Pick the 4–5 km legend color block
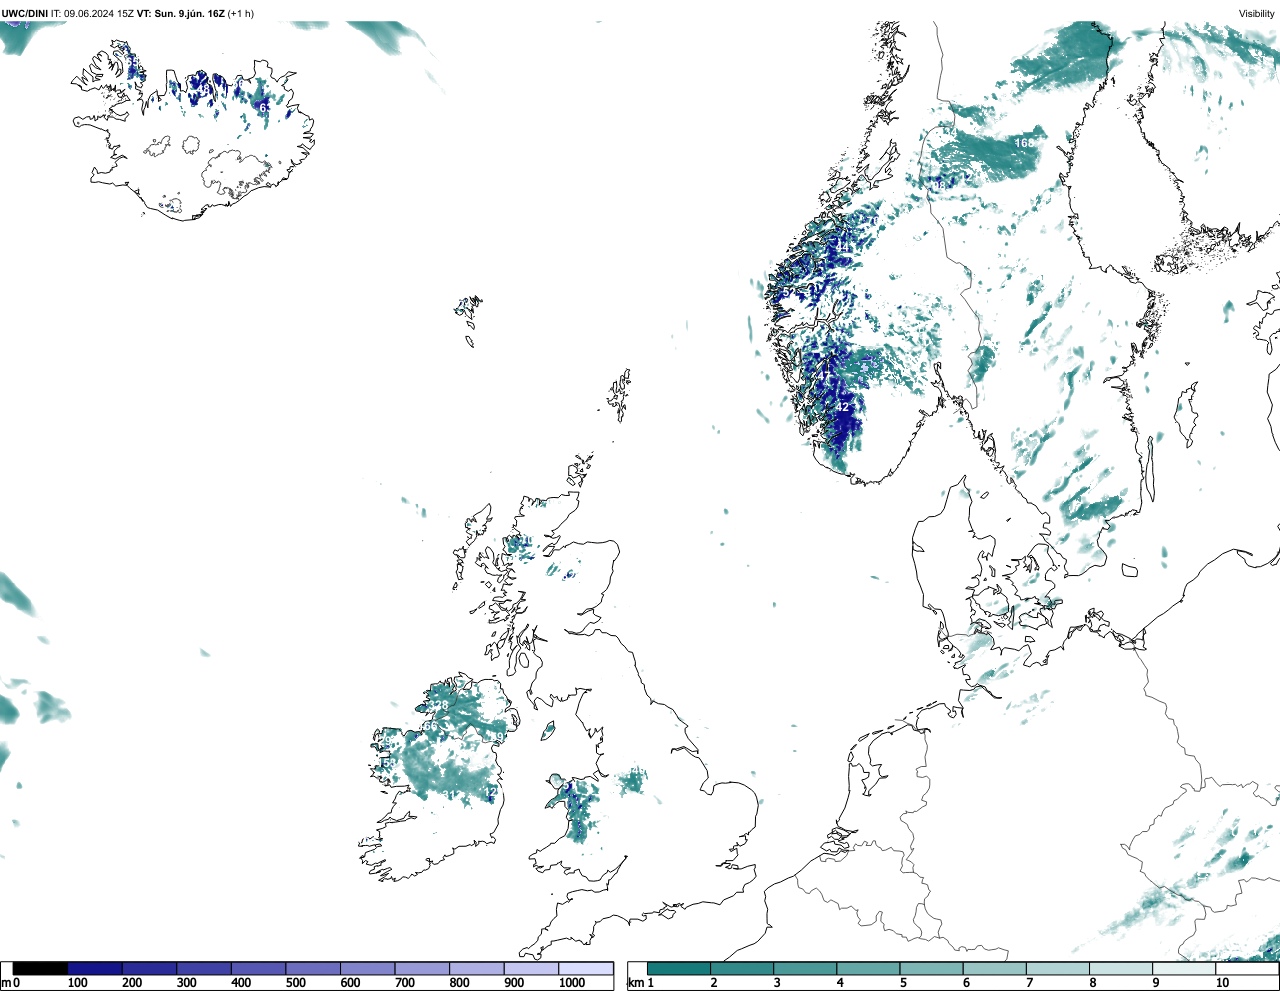This screenshot has width=1280, height=991. click(x=868, y=968)
